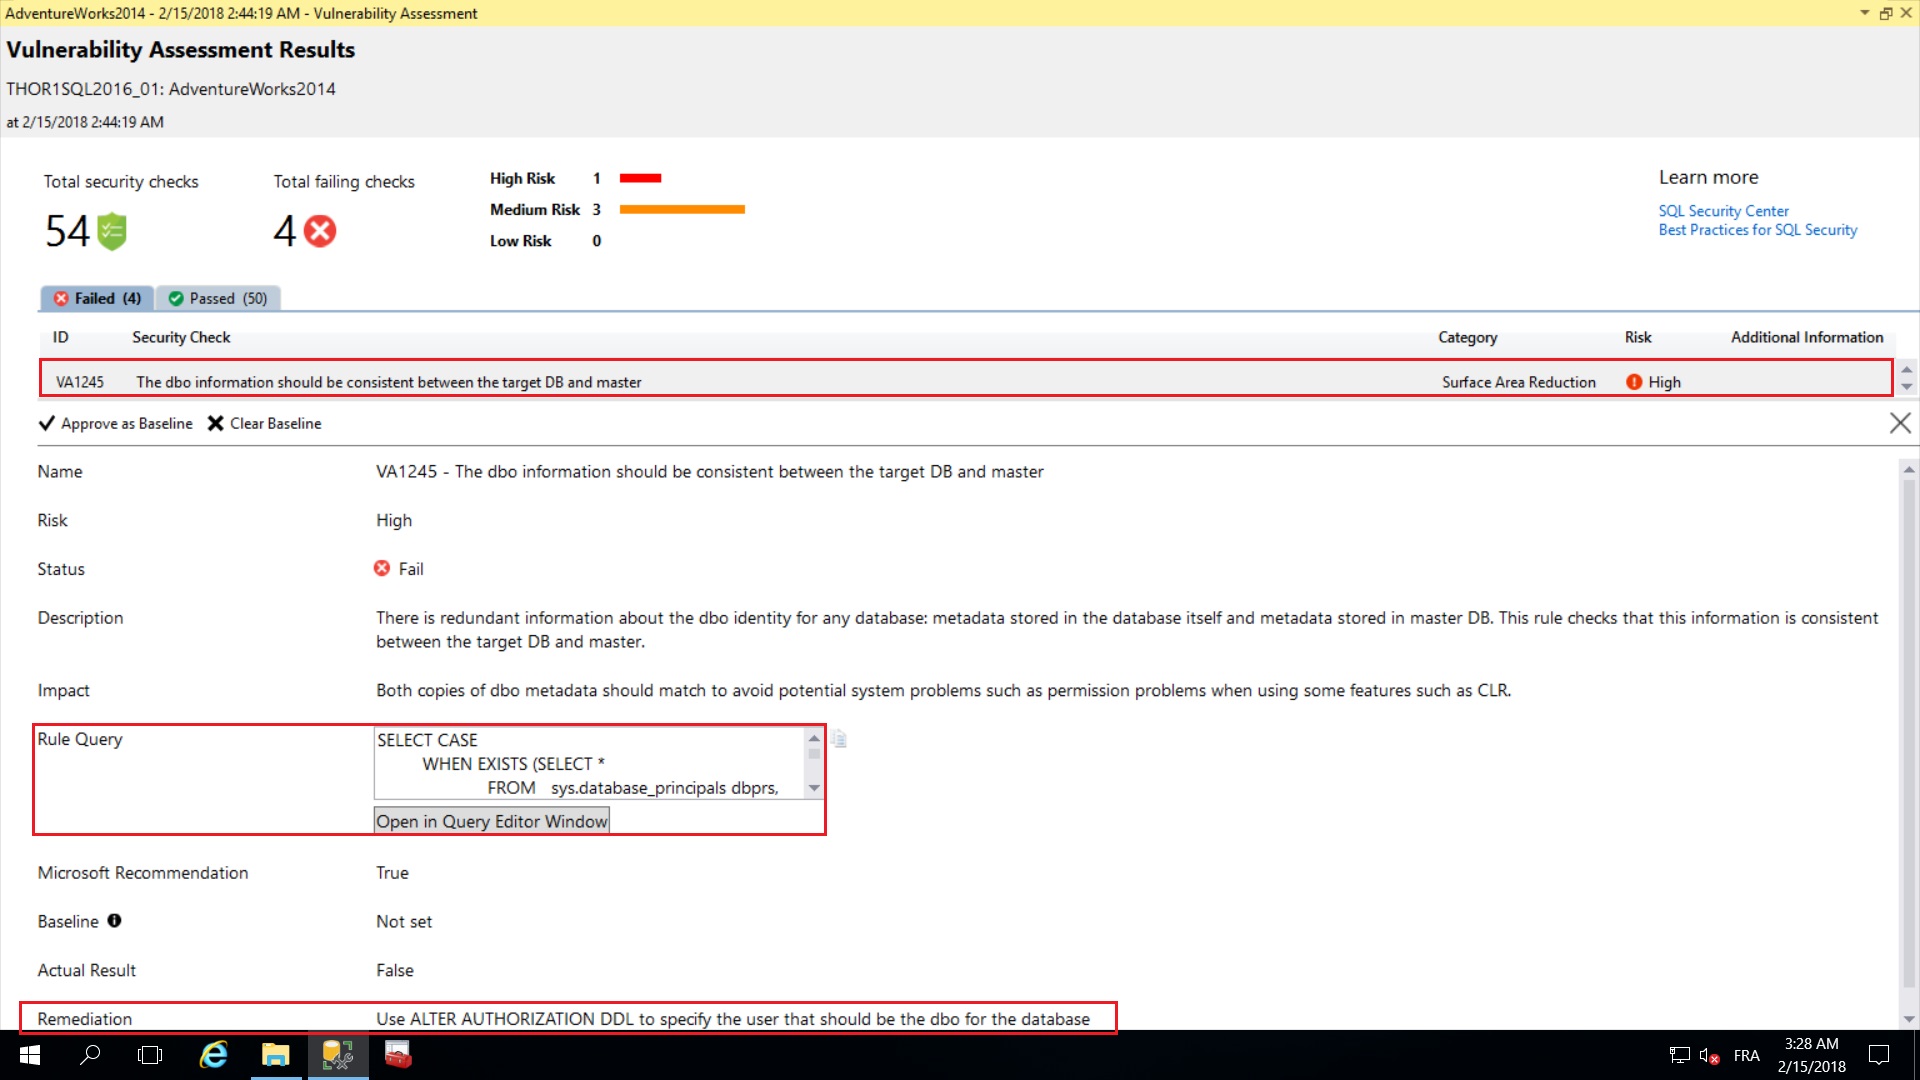Switch to the Failed (4) tab

pyautogui.click(x=97, y=298)
